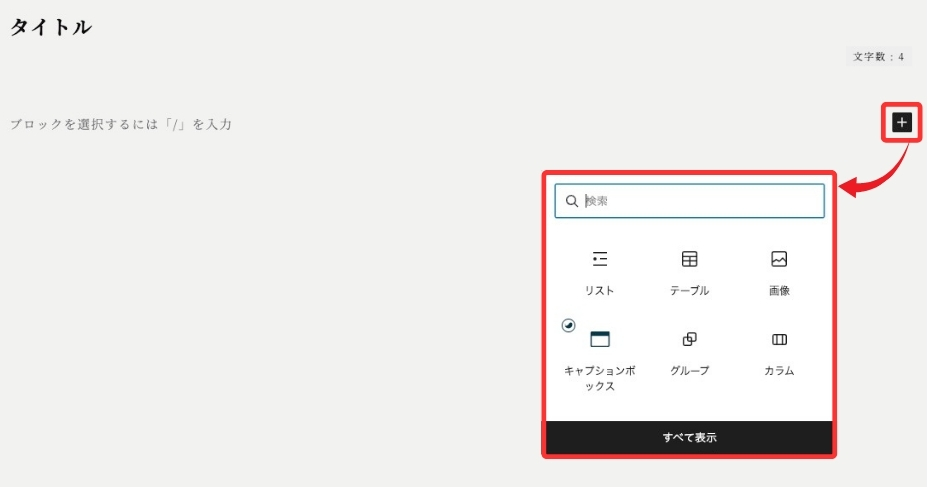Click the テーブル text label

[689, 291]
